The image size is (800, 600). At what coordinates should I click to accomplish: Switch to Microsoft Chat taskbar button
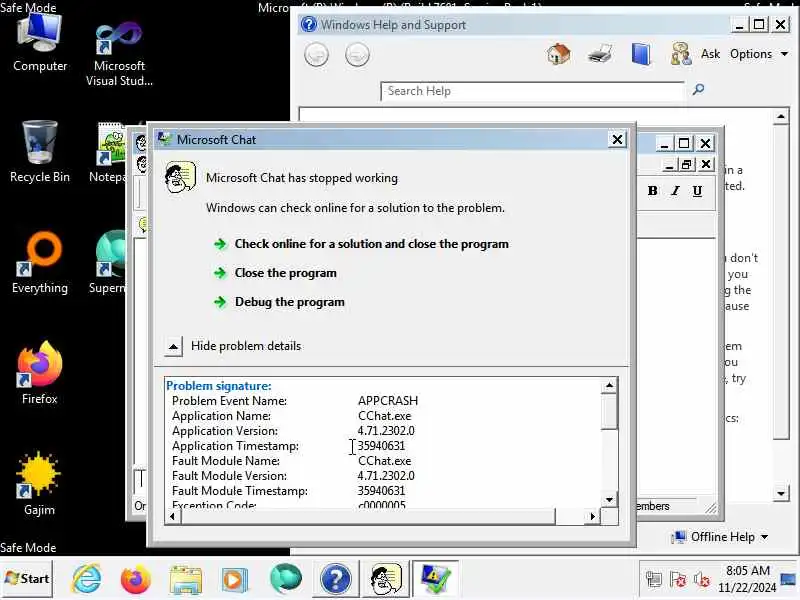tap(386, 580)
